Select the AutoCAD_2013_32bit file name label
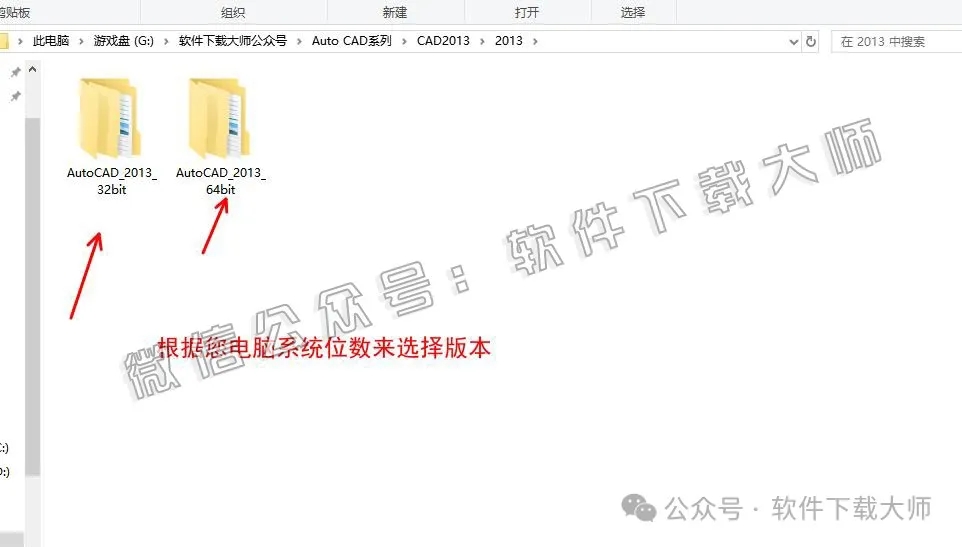The width and height of the screenshot is (962, 547). [x=112, y=181]
